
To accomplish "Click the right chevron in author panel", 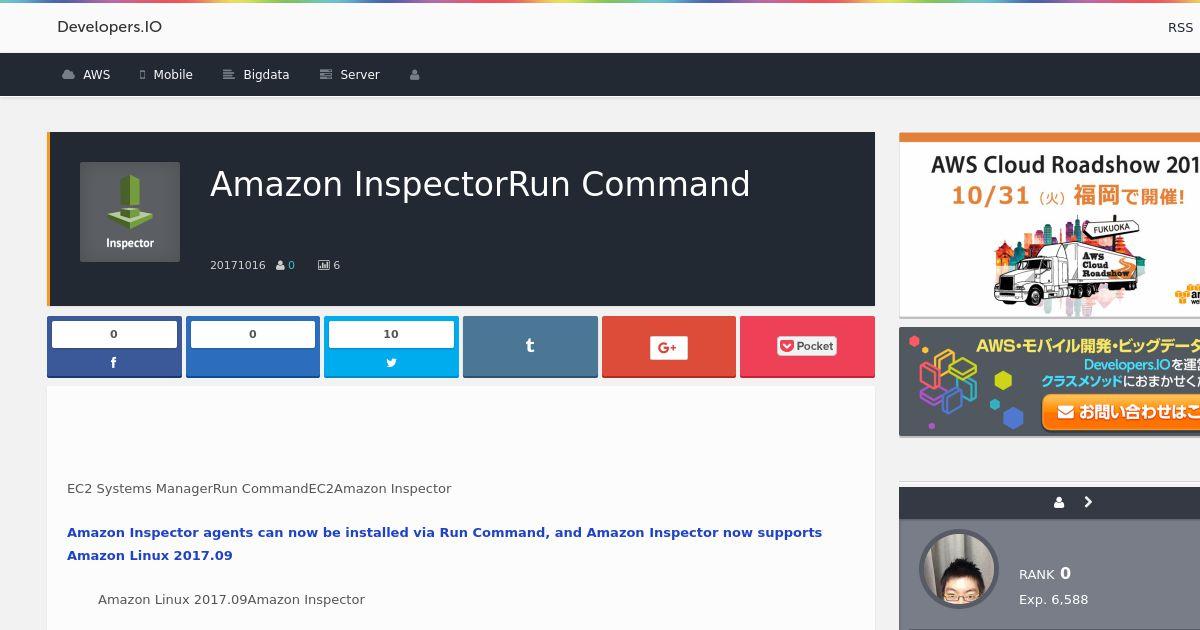I will [x=1088, y=502].
